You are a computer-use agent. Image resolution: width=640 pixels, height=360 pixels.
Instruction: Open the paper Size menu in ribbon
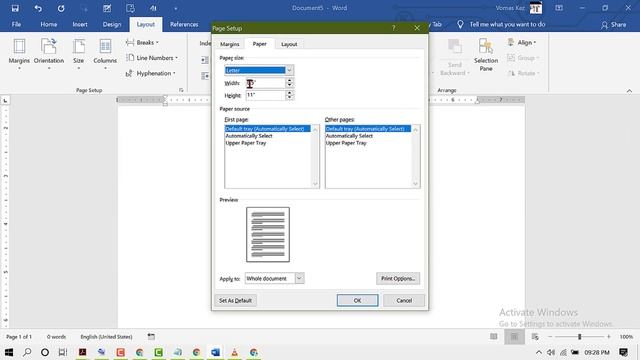coord(78,53)
